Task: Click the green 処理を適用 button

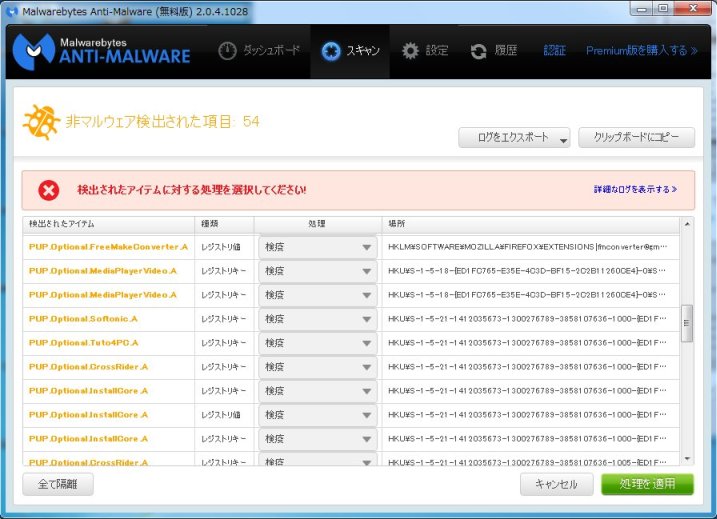Action: (647, 484)
